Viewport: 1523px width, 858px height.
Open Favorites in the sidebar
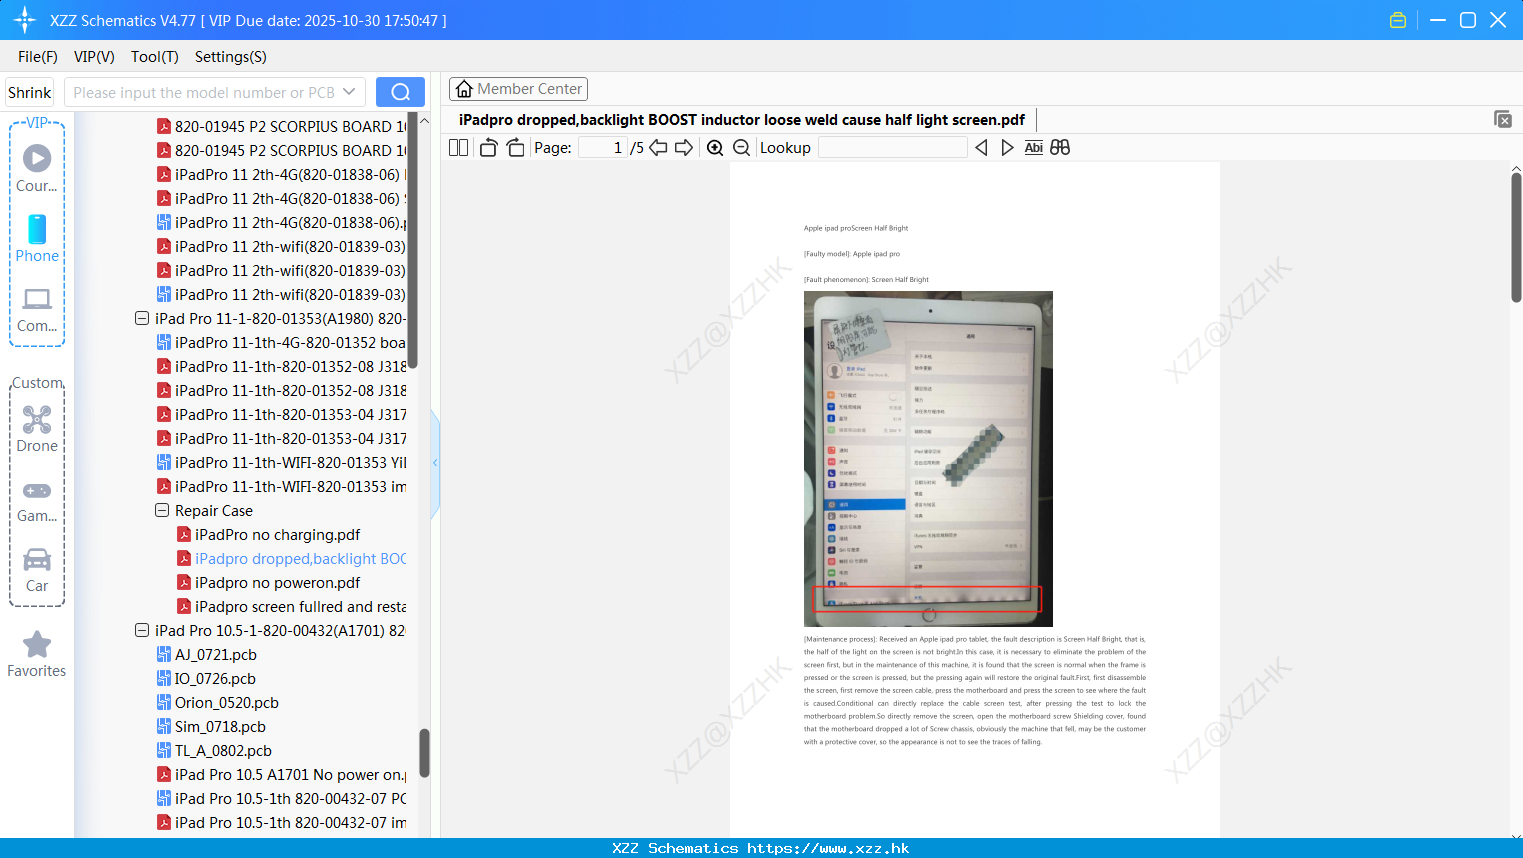point(37,654)
